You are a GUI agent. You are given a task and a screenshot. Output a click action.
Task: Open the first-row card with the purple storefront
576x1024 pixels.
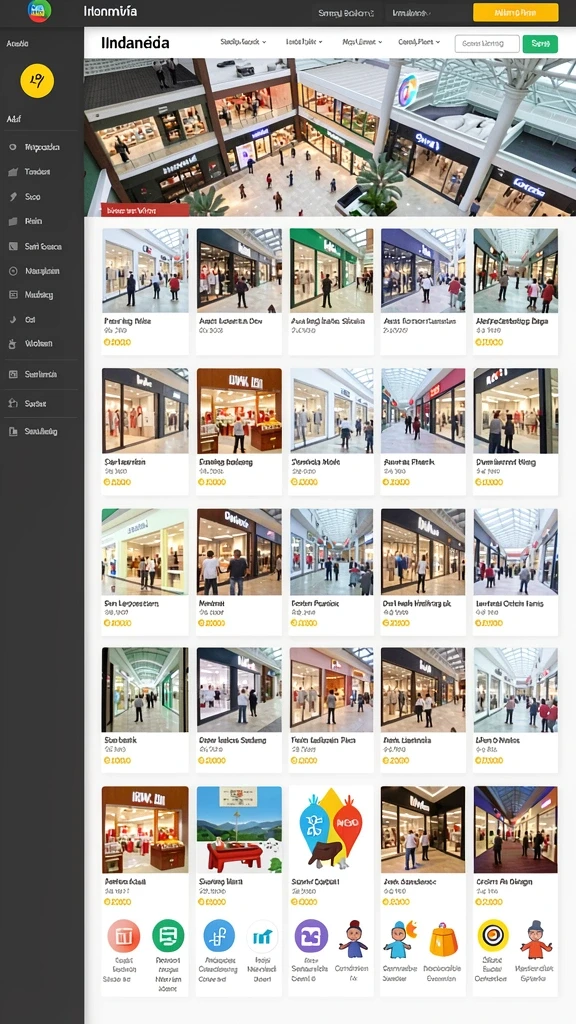423,291
